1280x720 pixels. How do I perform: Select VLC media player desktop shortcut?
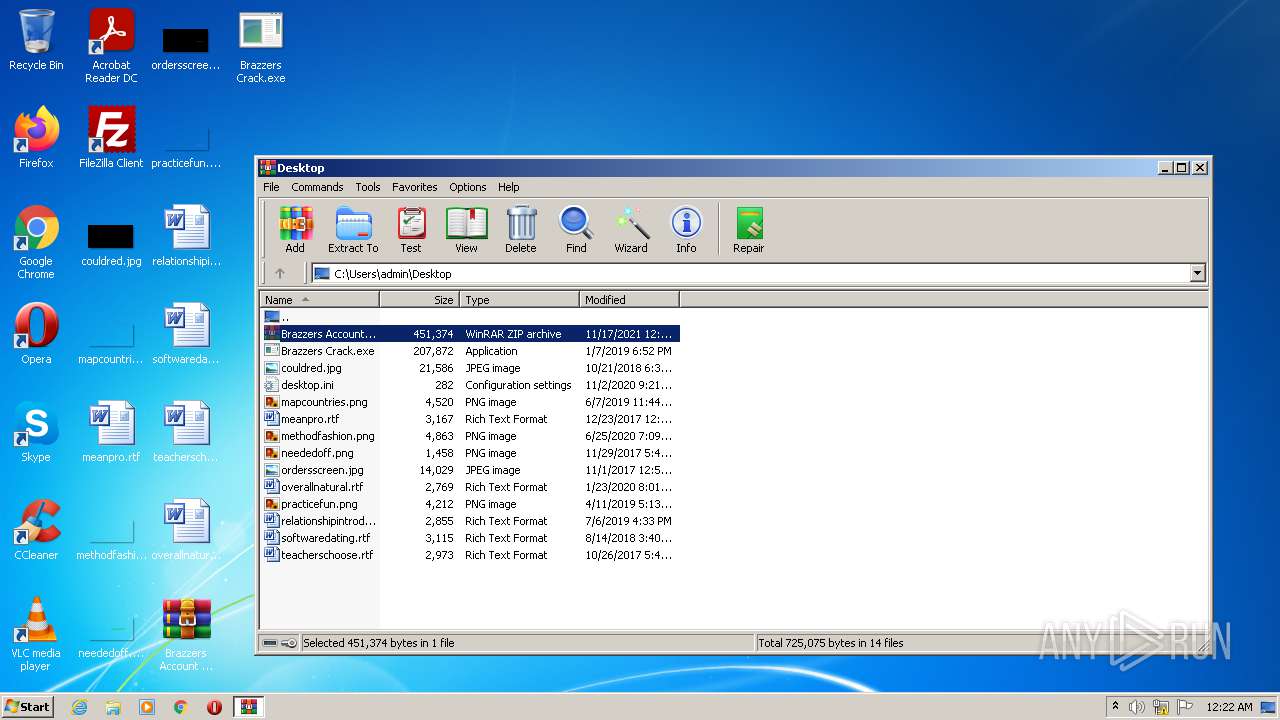tap(36, 634)
